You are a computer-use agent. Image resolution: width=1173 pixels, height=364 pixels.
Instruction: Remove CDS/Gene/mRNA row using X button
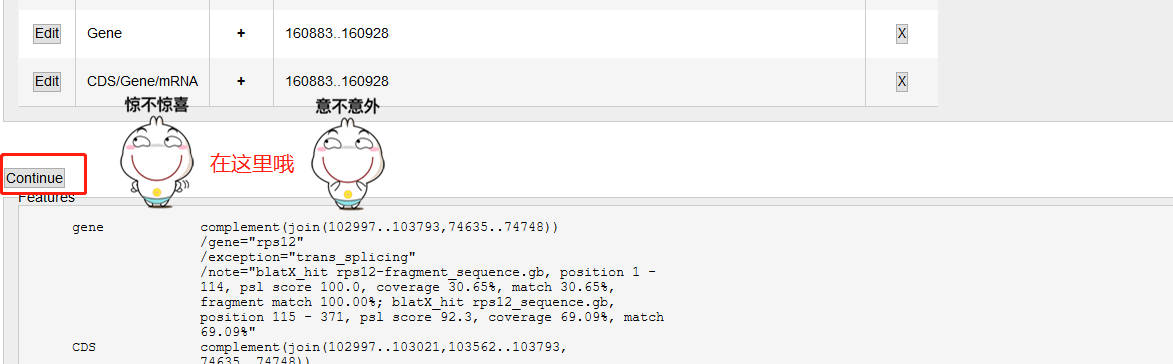pyautogui.click(x=901, y=81)
